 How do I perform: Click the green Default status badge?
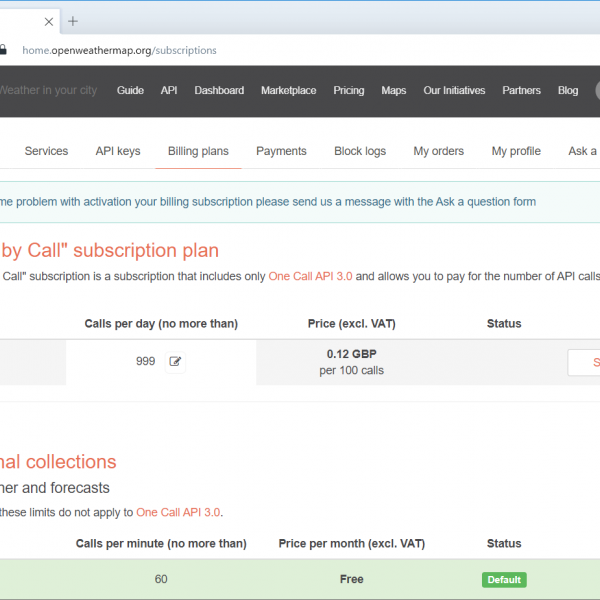504,580
